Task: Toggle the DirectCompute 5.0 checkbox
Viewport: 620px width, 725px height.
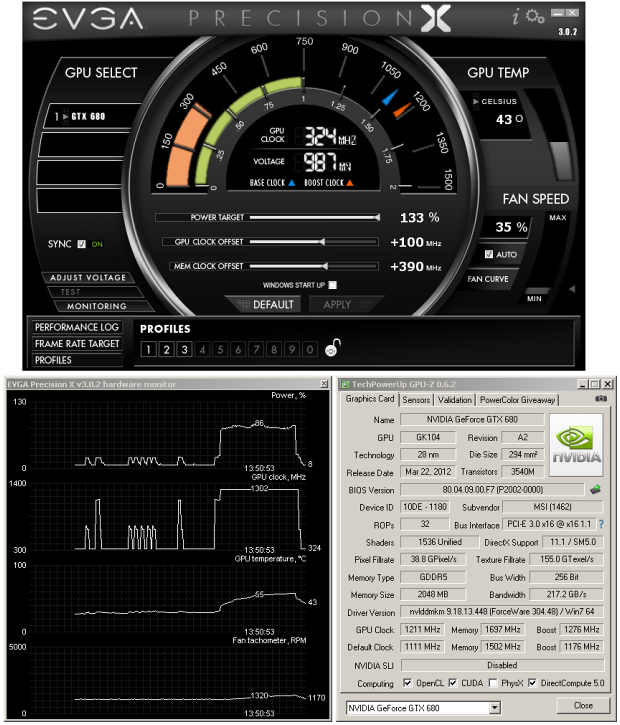Action: [x=532, y=683]
